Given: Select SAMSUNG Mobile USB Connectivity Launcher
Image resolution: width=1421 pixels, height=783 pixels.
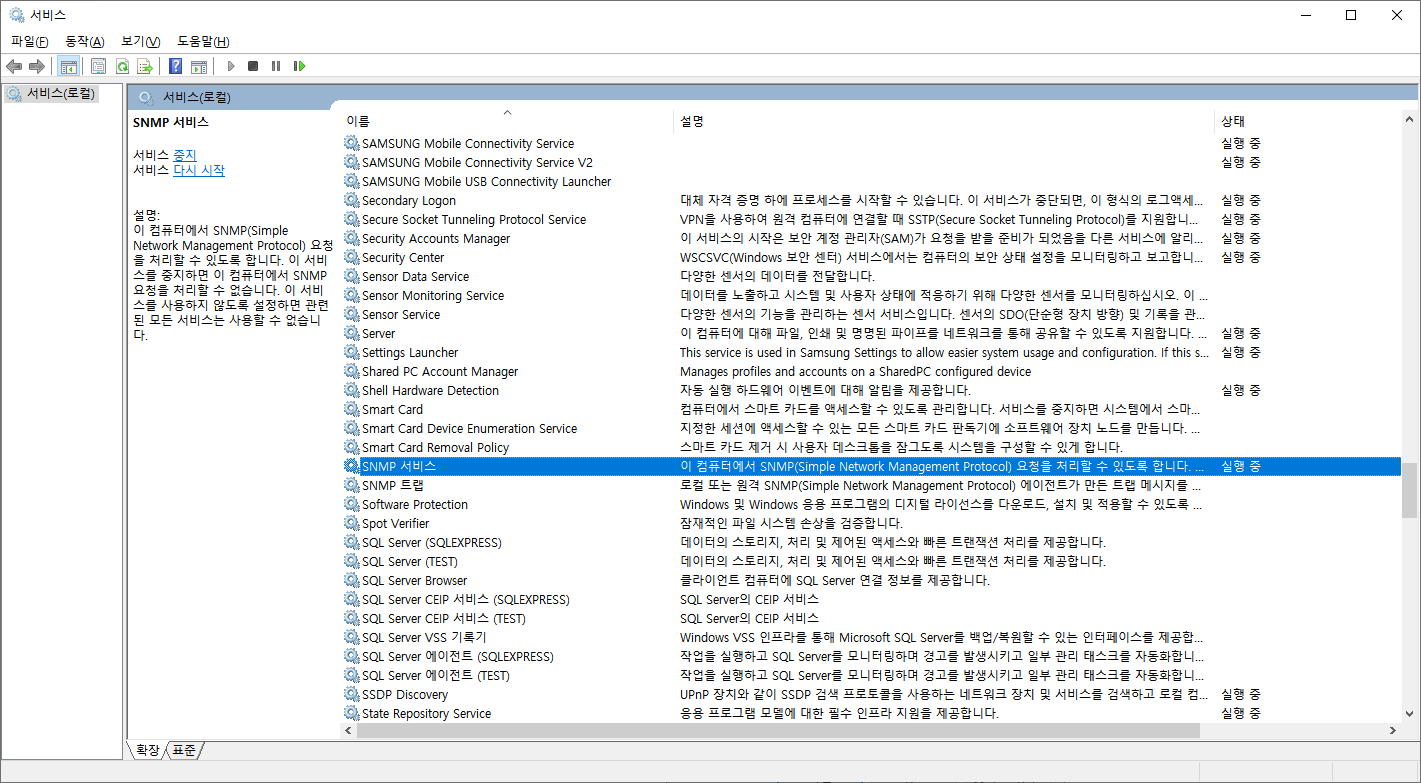Looking at the screenshot, I should click(x=486, y=181).
